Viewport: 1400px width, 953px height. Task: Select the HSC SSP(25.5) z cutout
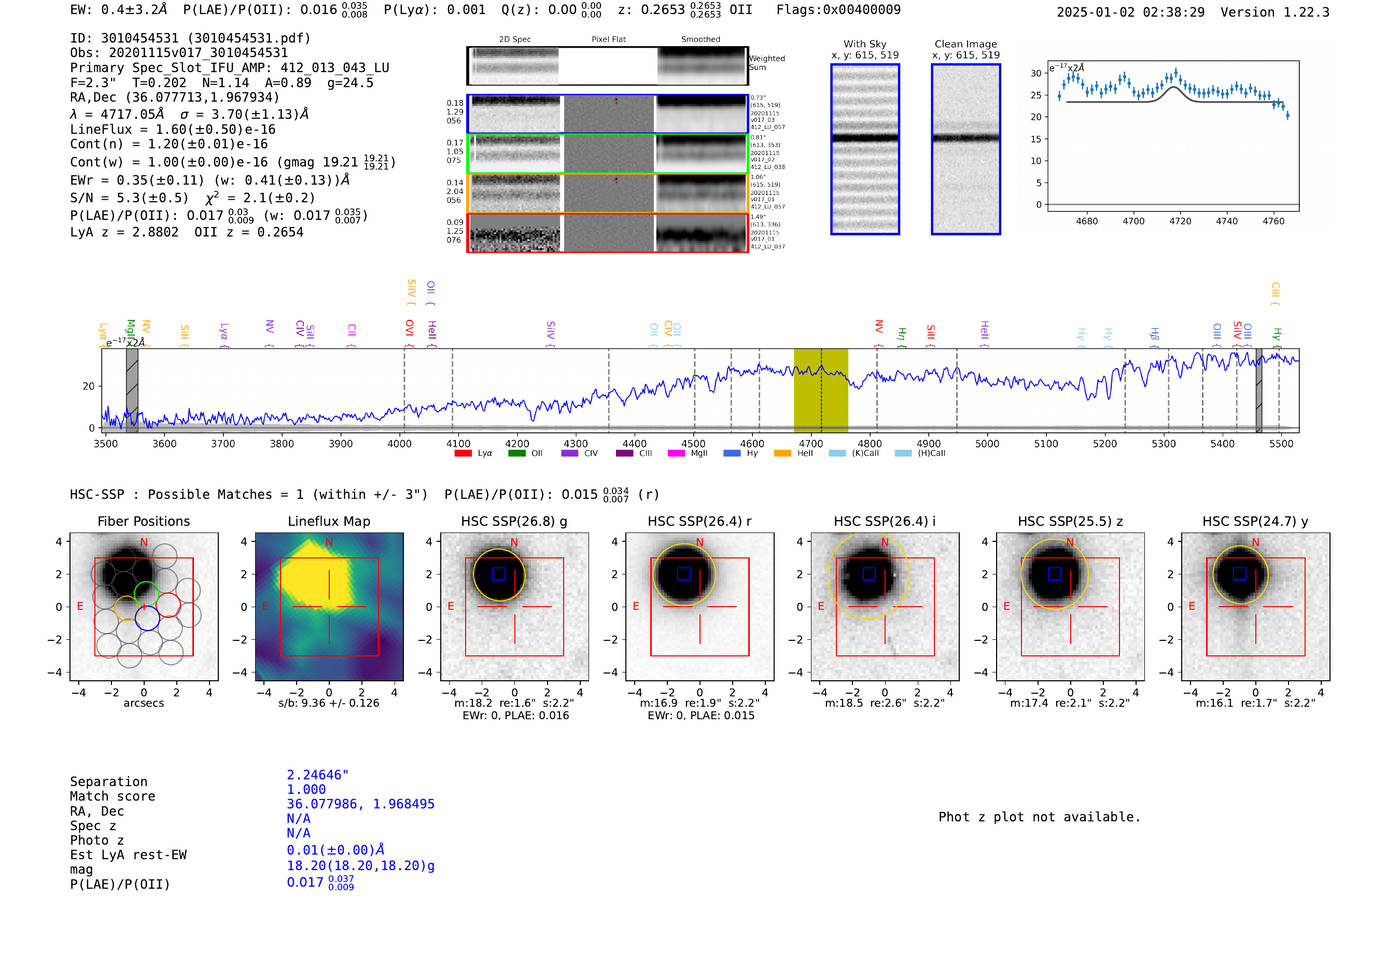coord(1070,607)
